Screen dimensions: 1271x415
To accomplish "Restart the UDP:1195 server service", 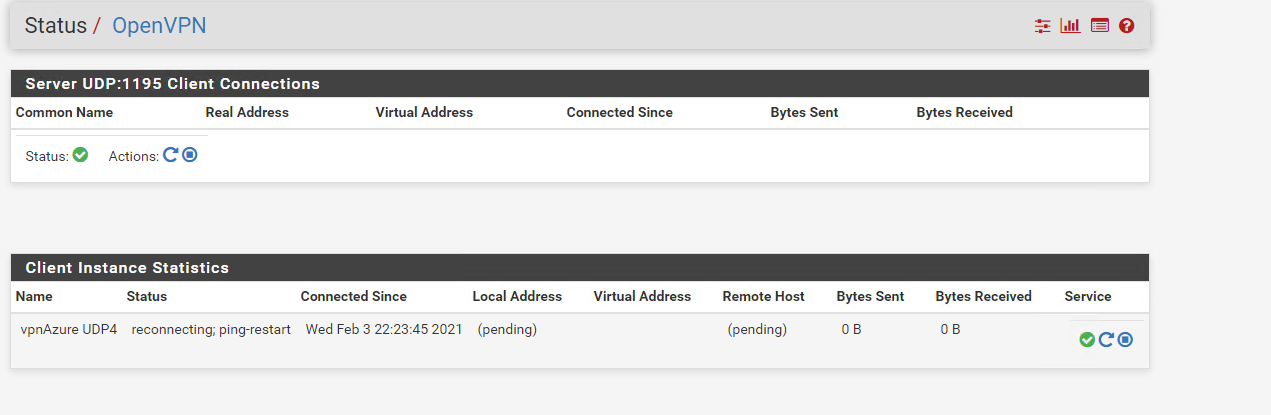I will pyautogui.click(x=171, y=155).
